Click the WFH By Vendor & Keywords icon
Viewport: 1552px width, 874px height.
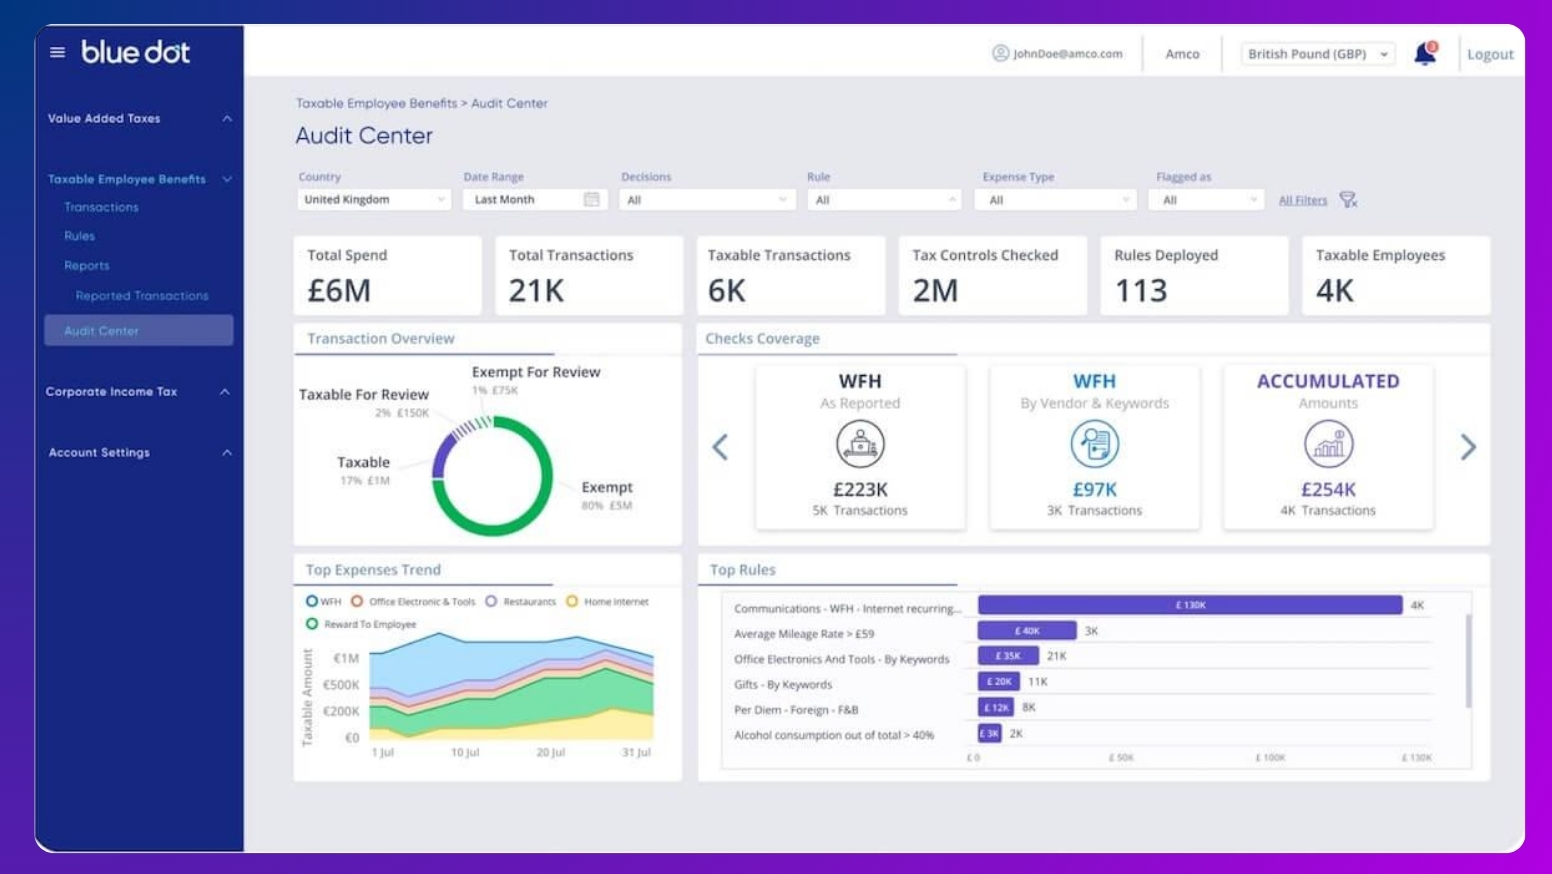(1094, 444)
